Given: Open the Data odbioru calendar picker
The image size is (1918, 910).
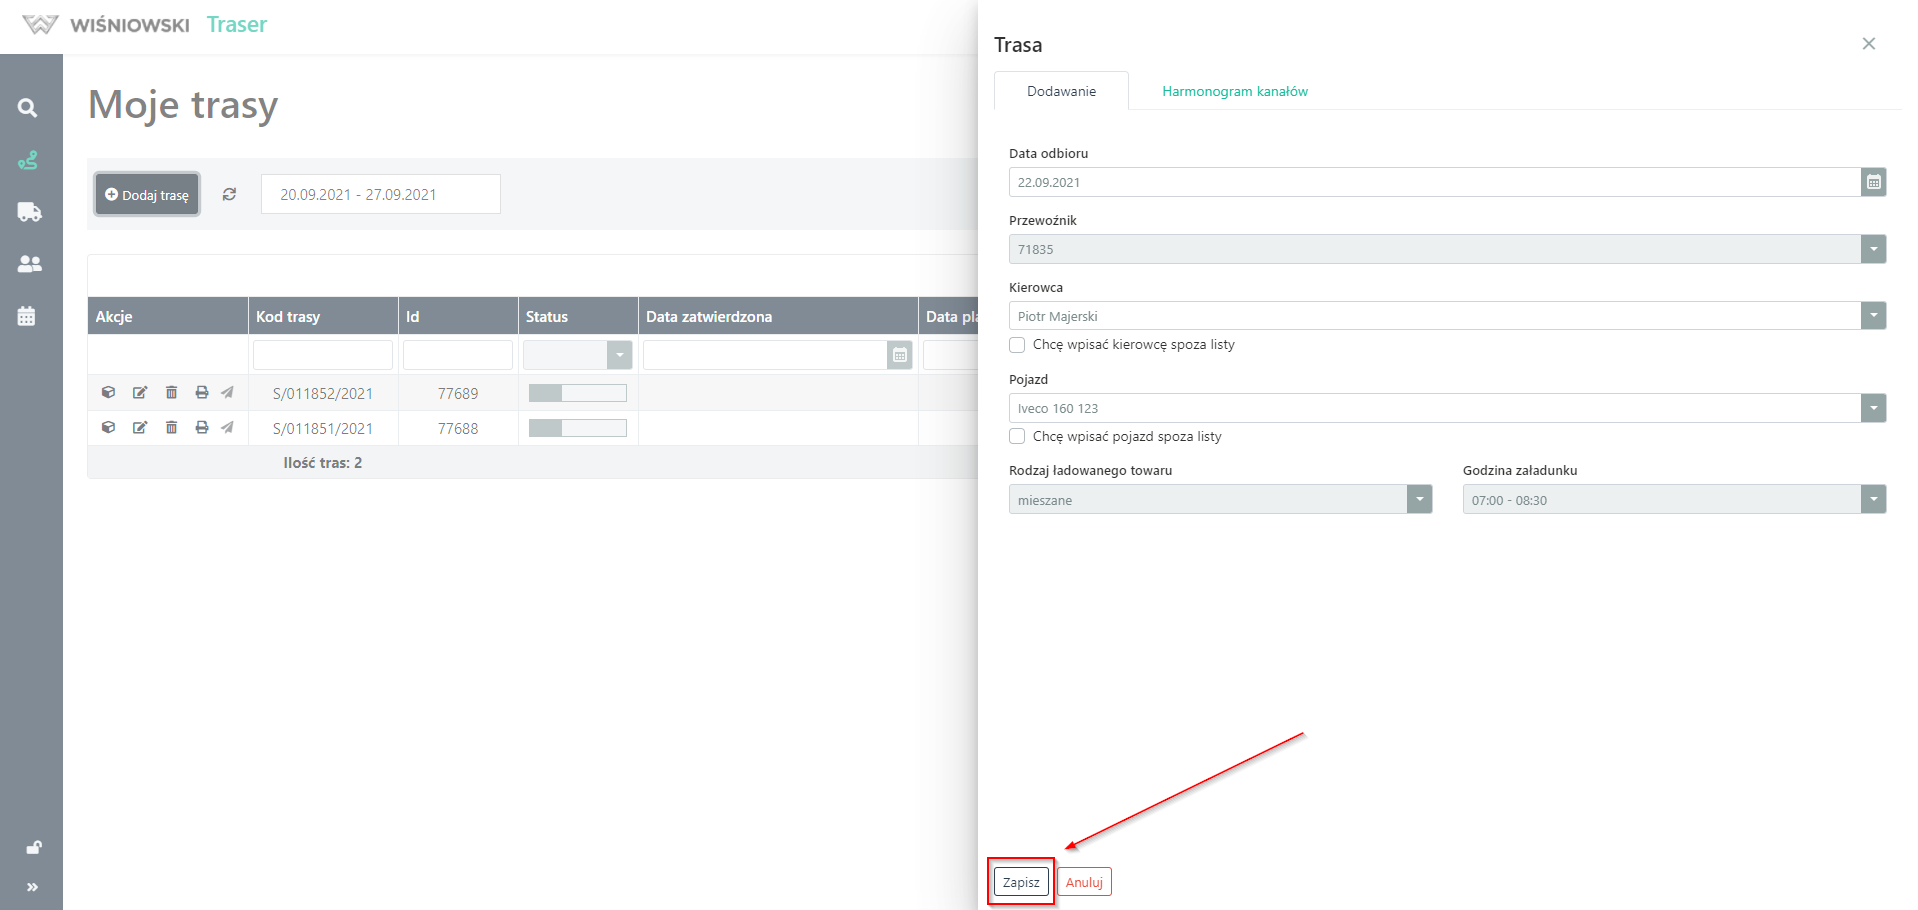Looking at the screenshot, I should click(1873, 182).
